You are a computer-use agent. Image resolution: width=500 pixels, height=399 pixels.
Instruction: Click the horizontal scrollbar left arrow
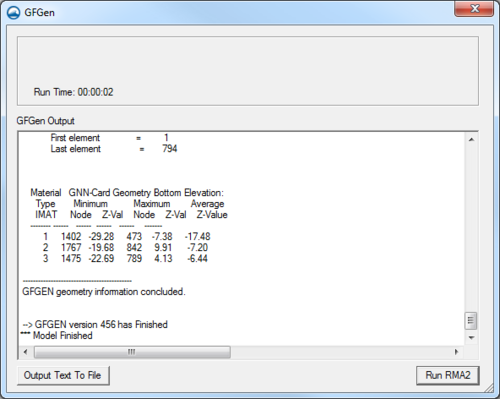click(x=25, y=352)
